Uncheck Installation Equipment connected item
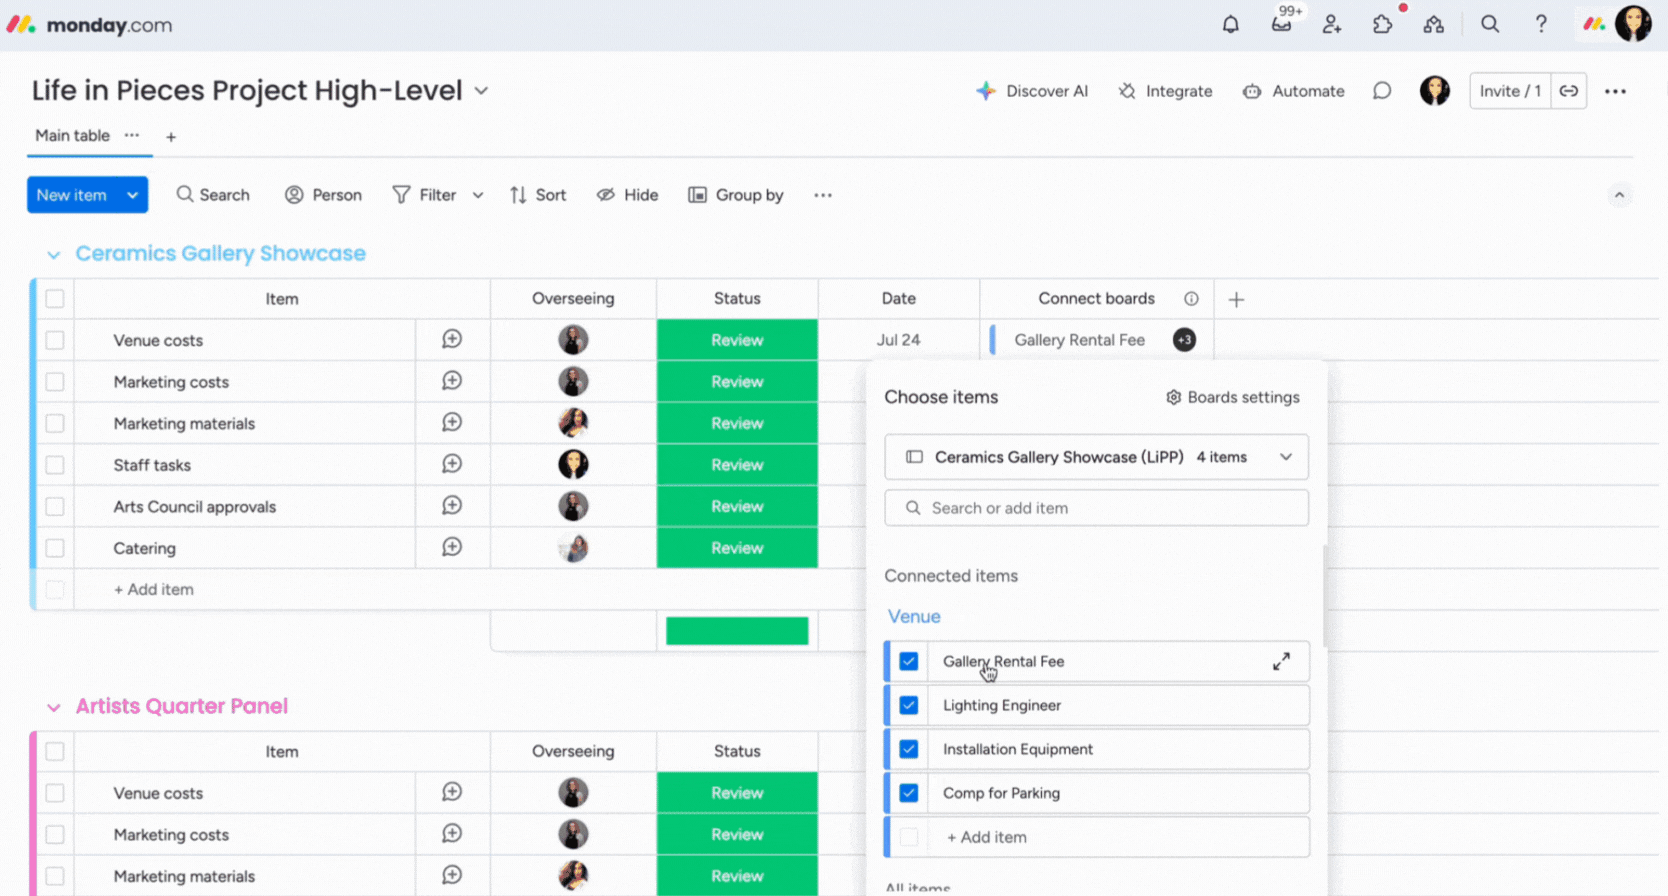Viewport: 1668px width, 896px height. tap(908, 749)
